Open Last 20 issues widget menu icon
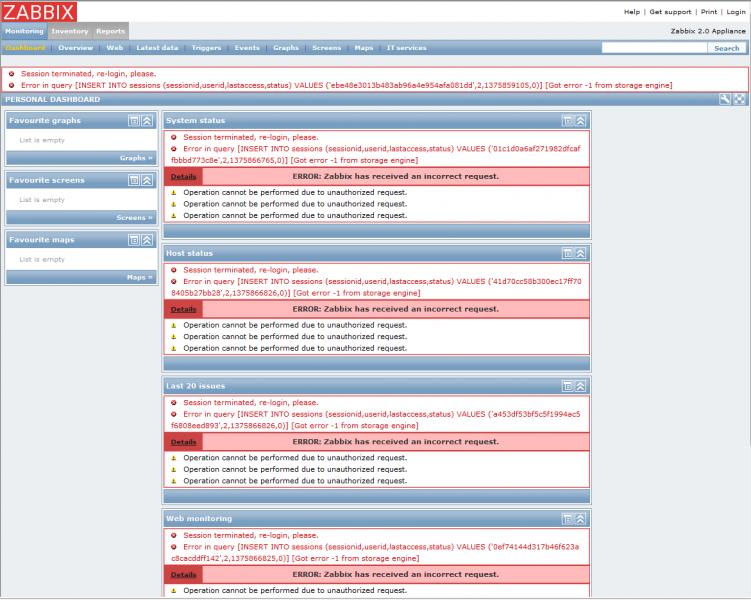This screenshot has width=751, height=600. [568, 386]
